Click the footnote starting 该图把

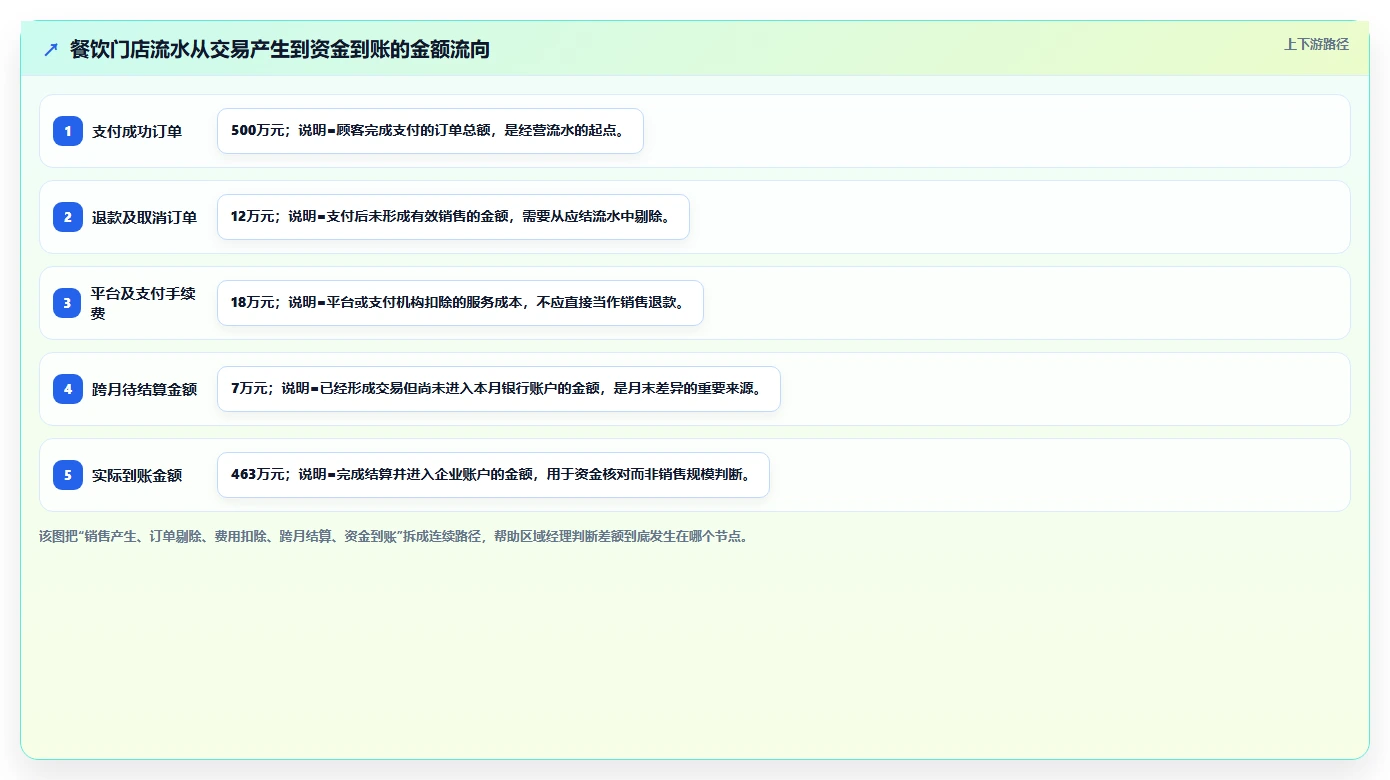point(393,536)
